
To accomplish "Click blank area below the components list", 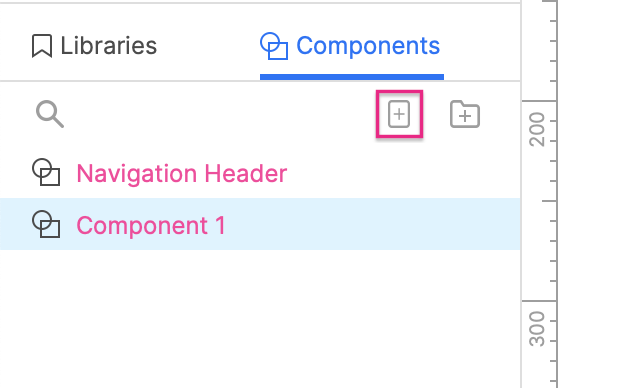I will coord(260,319).
